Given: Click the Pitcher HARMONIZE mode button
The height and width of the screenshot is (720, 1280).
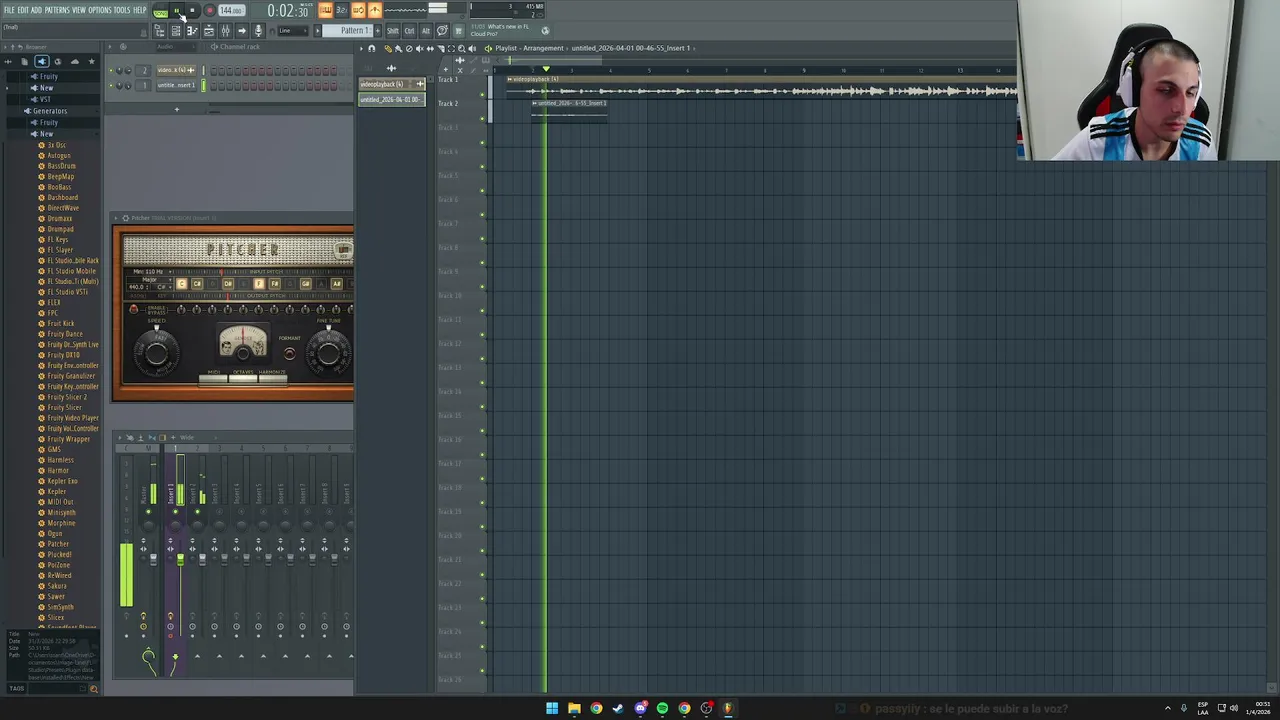Looking at the screenshot, I should coord(273,378).
